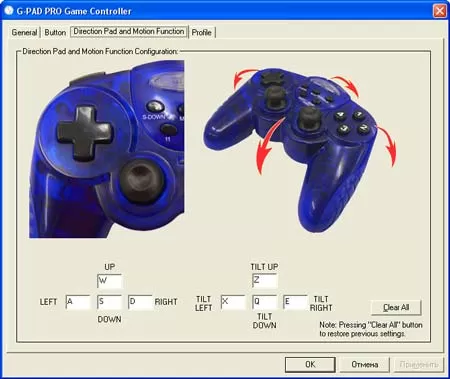The height and width of the screenshot is (379, 450).
Task: Open the Button tab
Action: tap(55, 32)
